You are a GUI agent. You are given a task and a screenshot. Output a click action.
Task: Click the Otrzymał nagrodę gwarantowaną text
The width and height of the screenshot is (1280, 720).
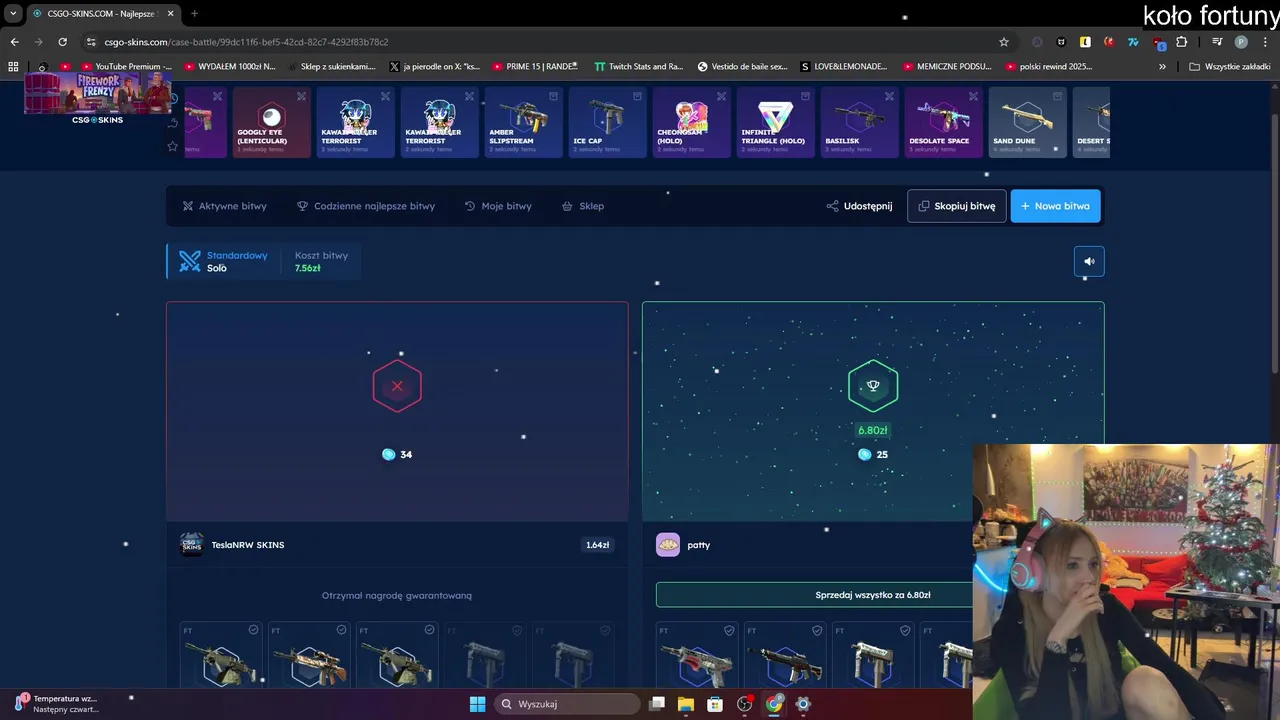coord(397,595)
